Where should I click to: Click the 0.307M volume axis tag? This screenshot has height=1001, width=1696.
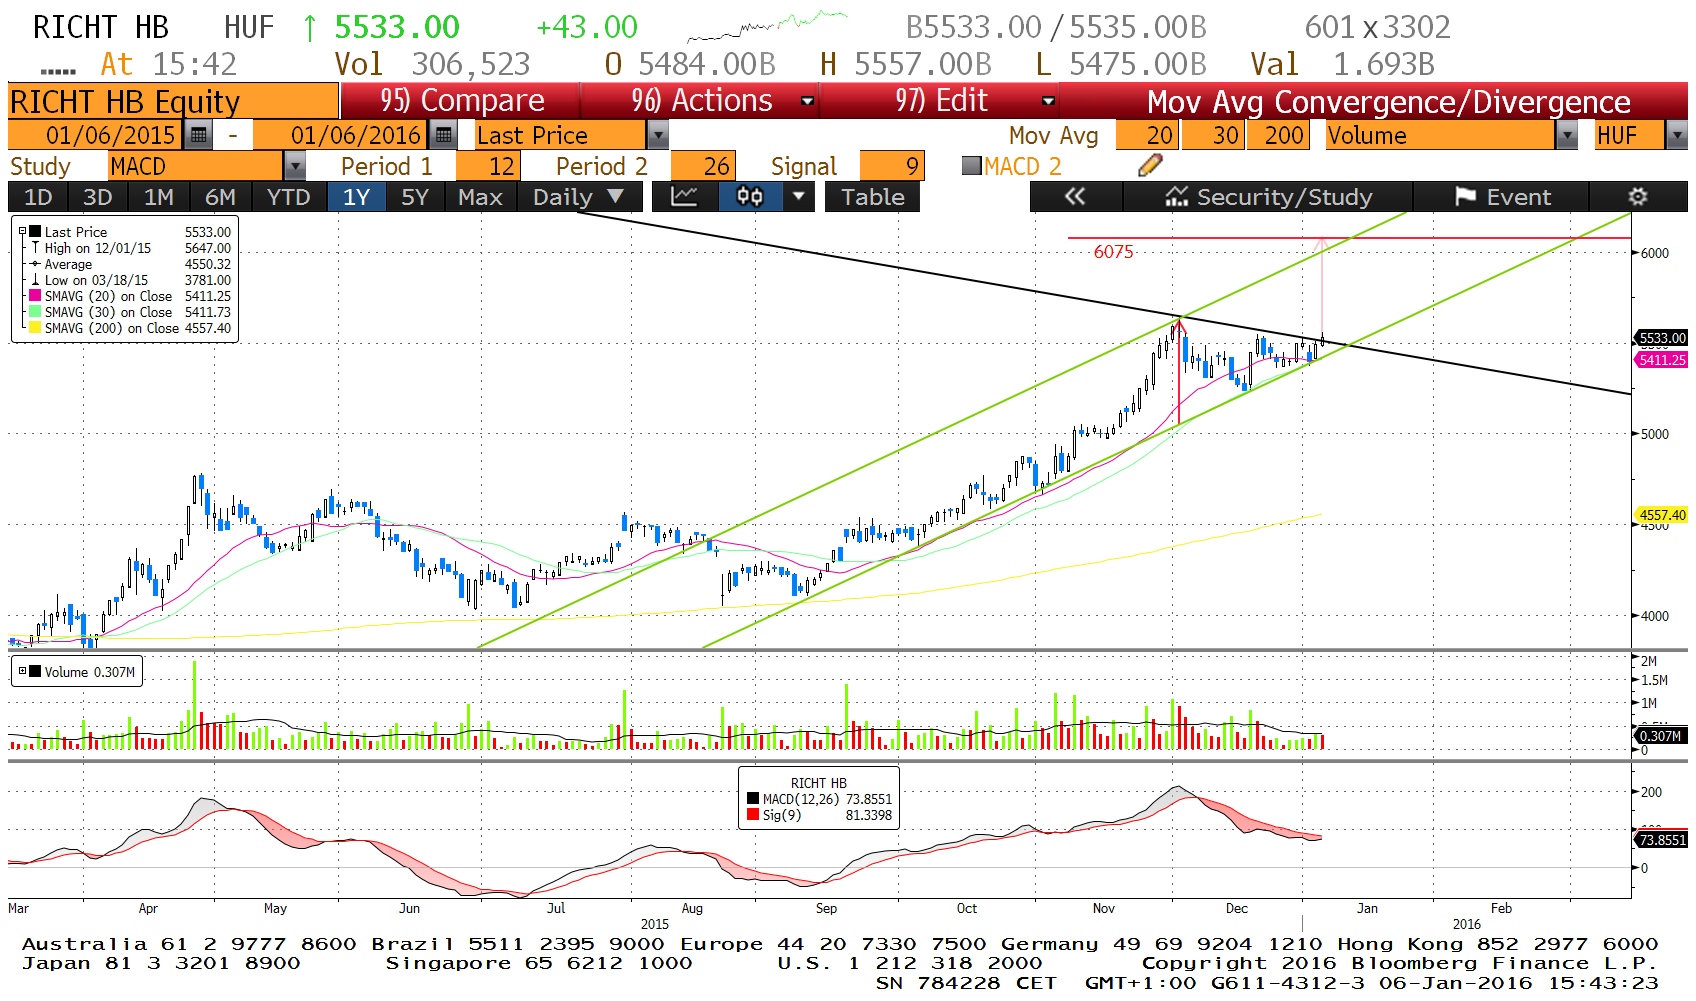coord(1660,736)
